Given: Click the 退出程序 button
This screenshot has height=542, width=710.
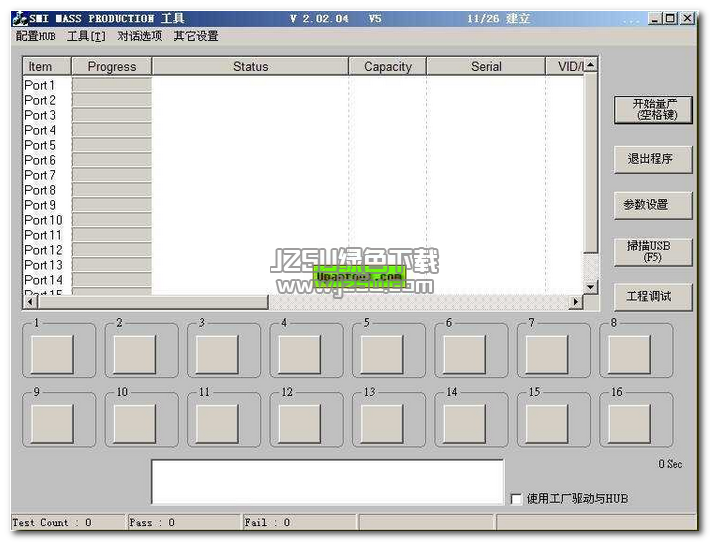Looking at the screenshot, I should pyautogui.click(x=653, y=159).
